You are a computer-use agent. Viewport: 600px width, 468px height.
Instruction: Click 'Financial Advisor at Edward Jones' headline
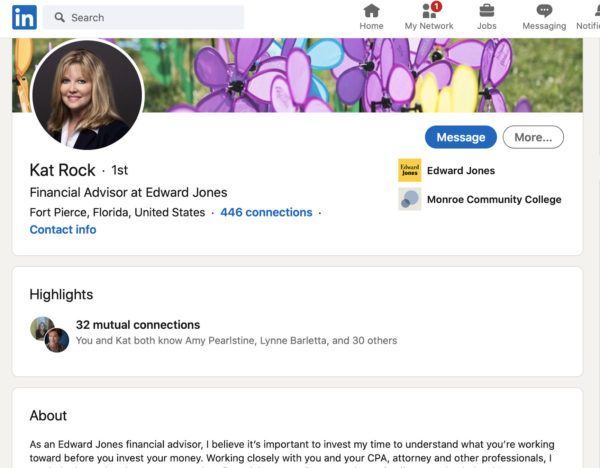click(x=129, y=192)
